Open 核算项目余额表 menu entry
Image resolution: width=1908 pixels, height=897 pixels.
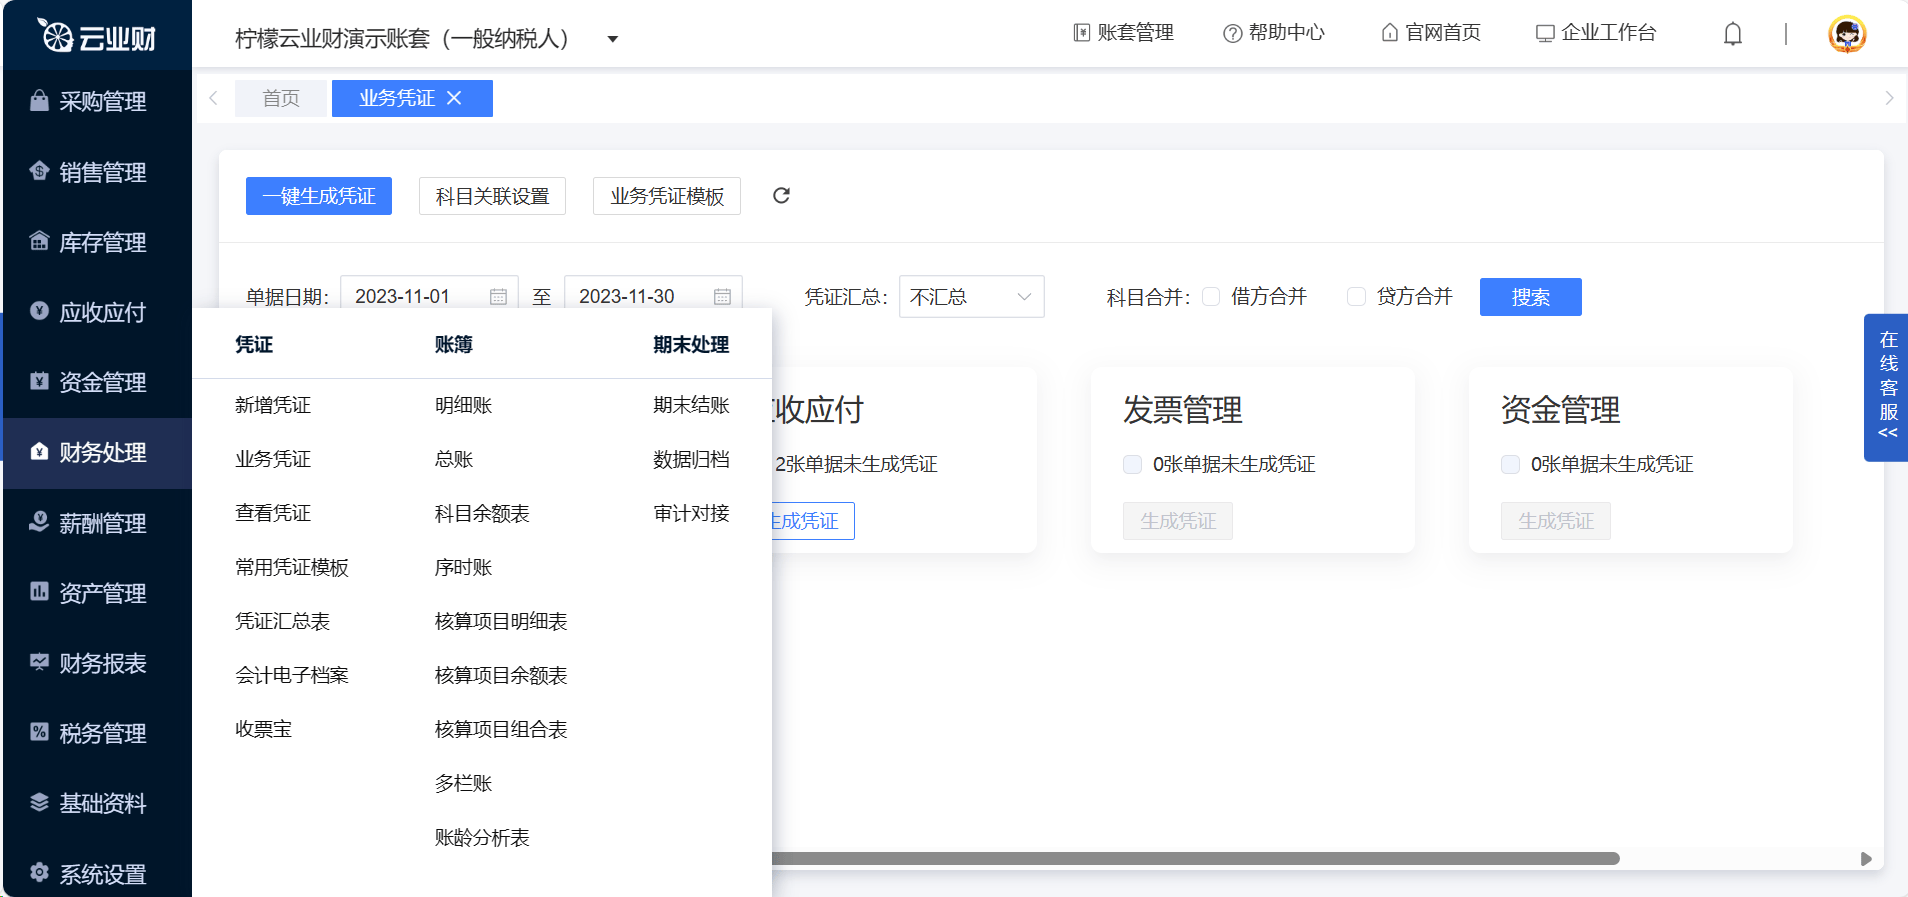[501, 675]
